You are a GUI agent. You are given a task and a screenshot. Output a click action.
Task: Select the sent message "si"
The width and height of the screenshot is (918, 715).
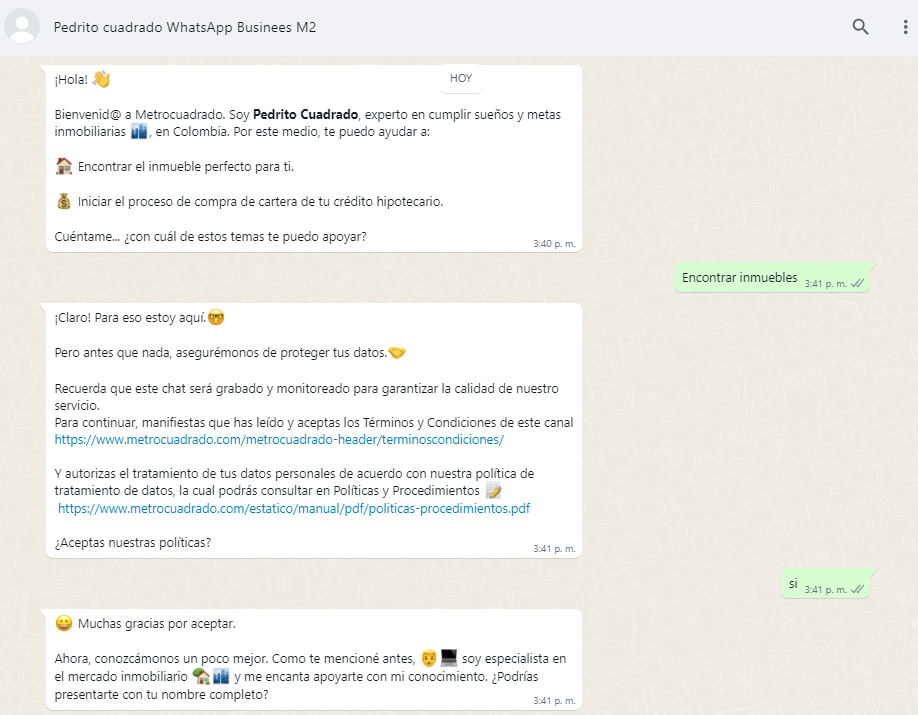coord(793,583)
